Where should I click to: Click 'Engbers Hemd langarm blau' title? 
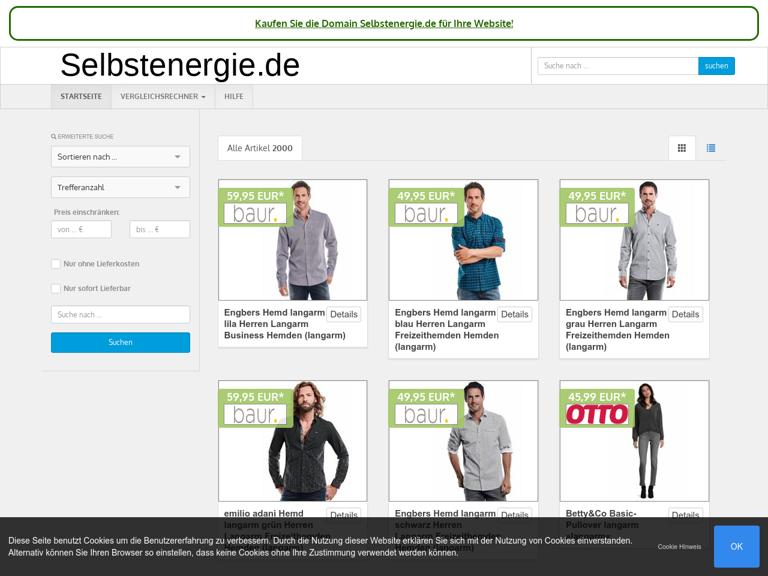(x=447, y=330)
